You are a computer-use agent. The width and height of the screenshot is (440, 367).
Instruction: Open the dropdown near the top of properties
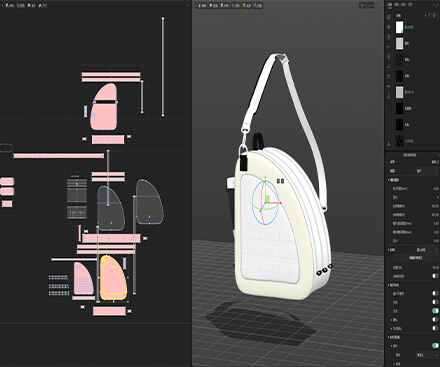(427, 171)
